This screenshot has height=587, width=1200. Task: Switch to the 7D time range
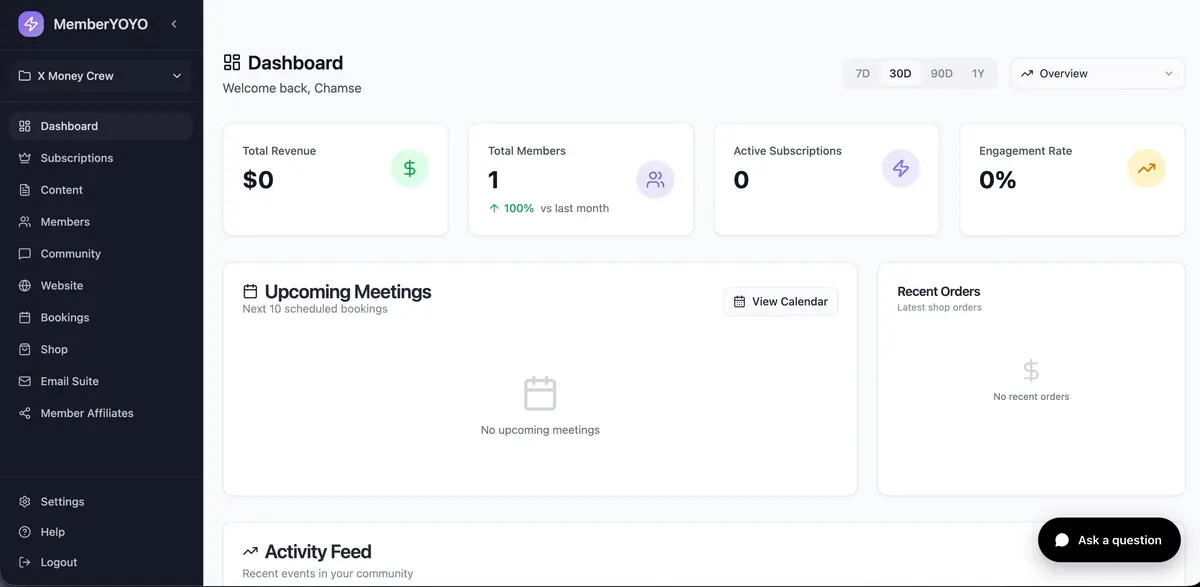coord(861,72)
